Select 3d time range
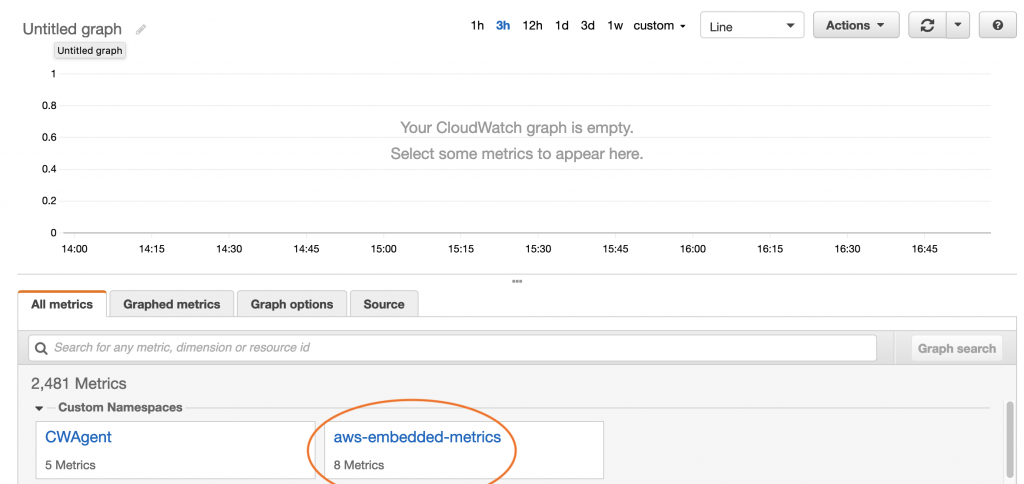 click(x=588, y=25)
